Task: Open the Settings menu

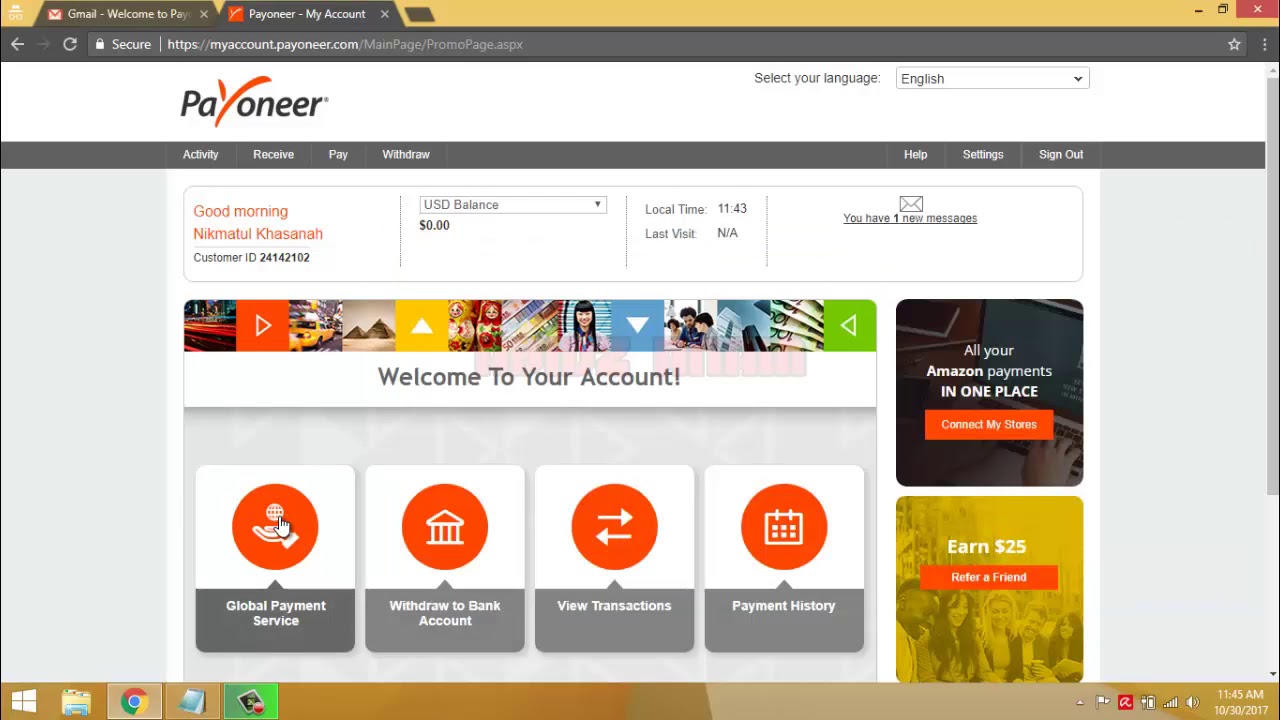Action: tap(982, 154)
